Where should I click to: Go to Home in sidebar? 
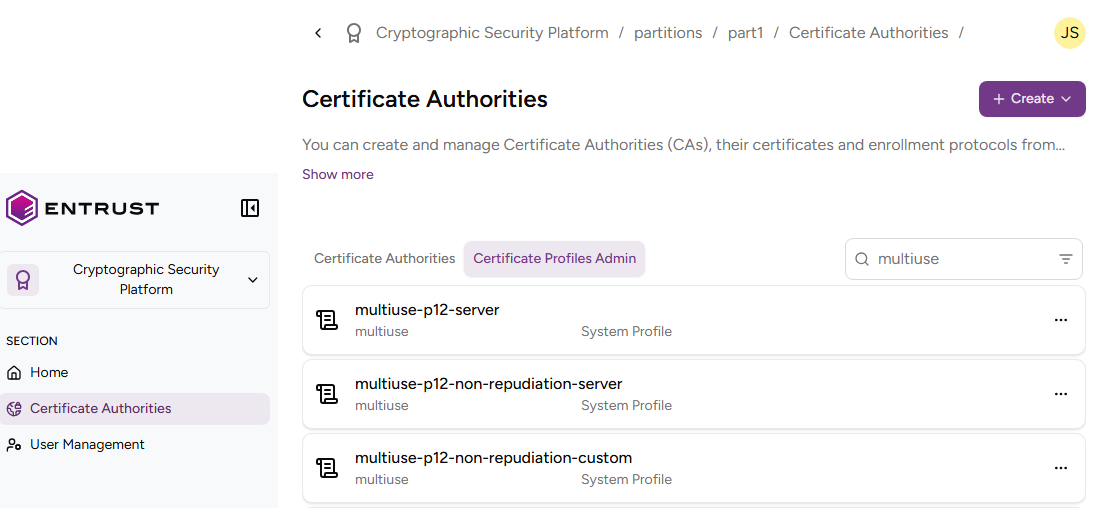(x=49, y=372)
